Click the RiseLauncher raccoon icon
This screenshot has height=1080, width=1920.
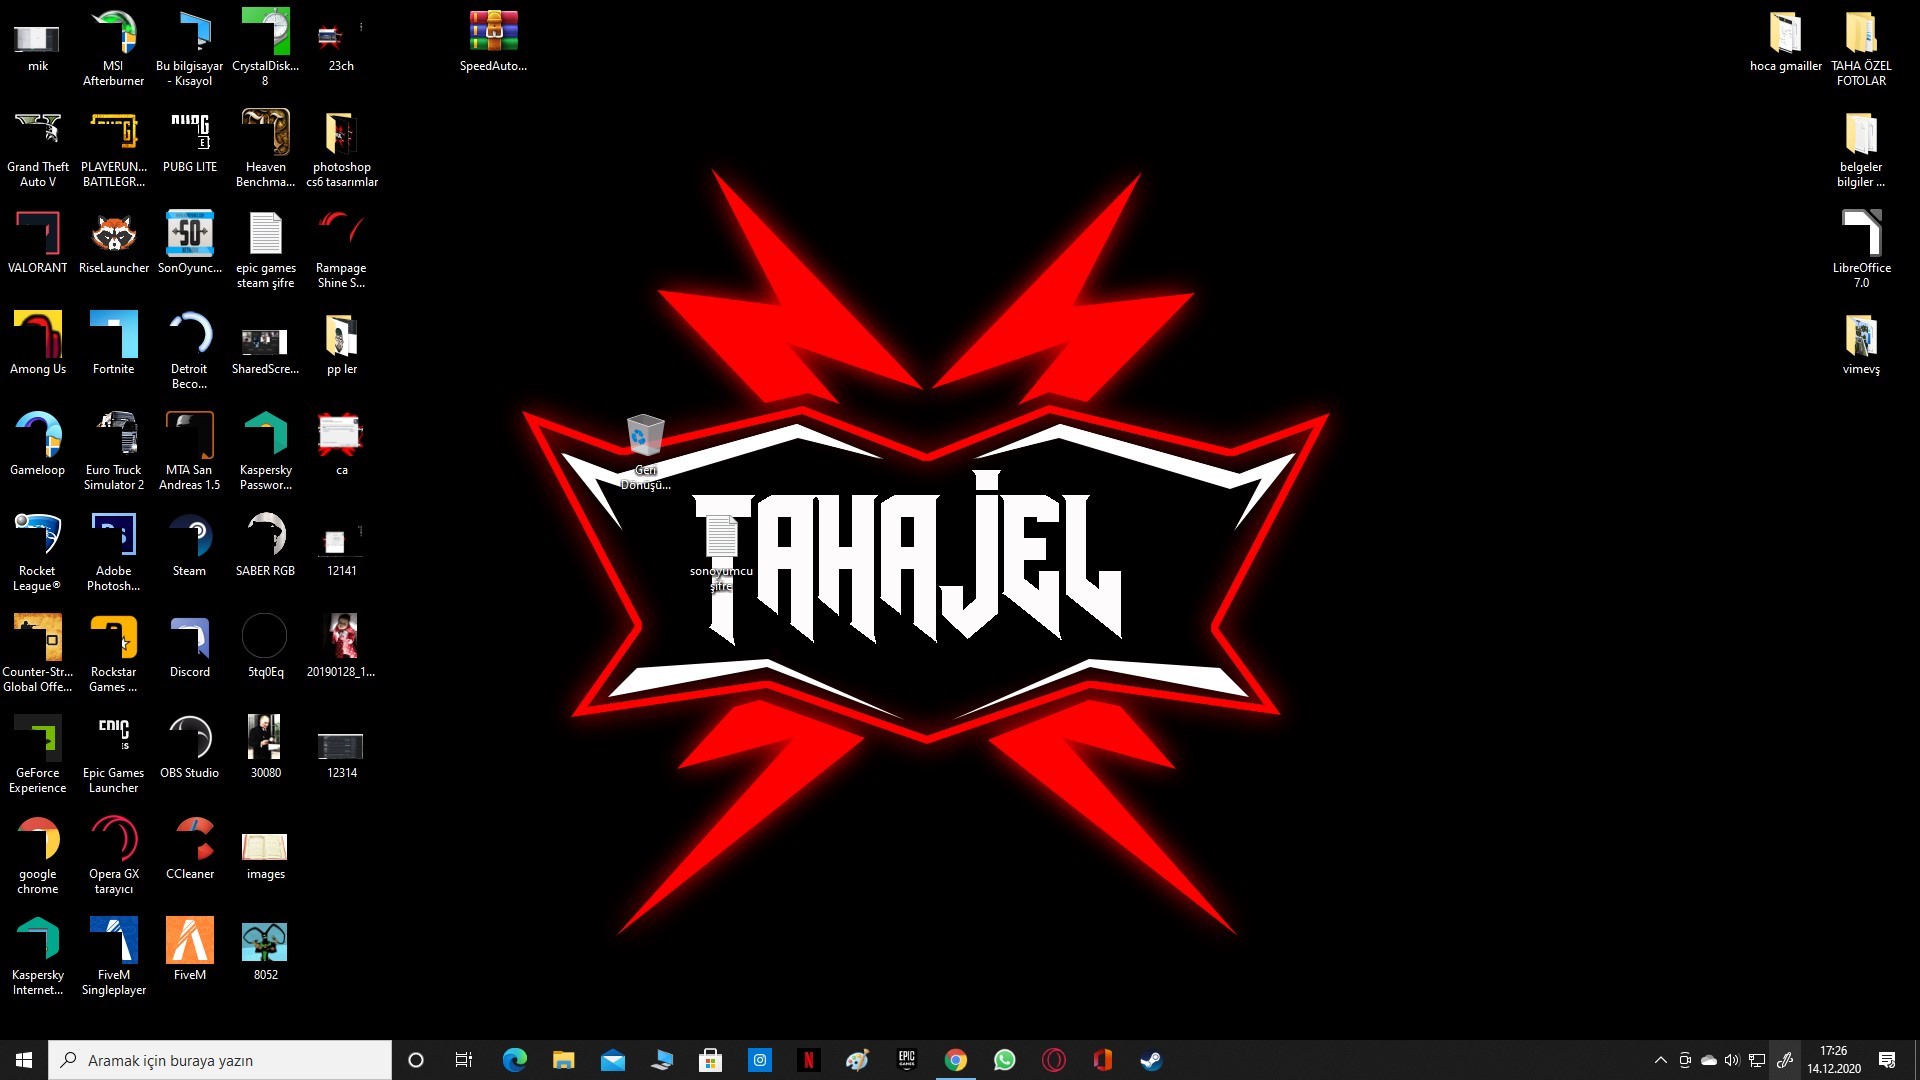tap(113, 234)
